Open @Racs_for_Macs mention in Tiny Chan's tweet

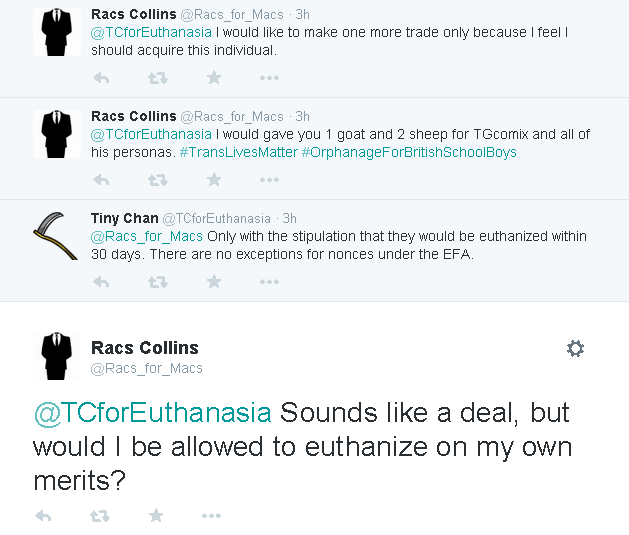pyautogui.click(x=146, y=237)
